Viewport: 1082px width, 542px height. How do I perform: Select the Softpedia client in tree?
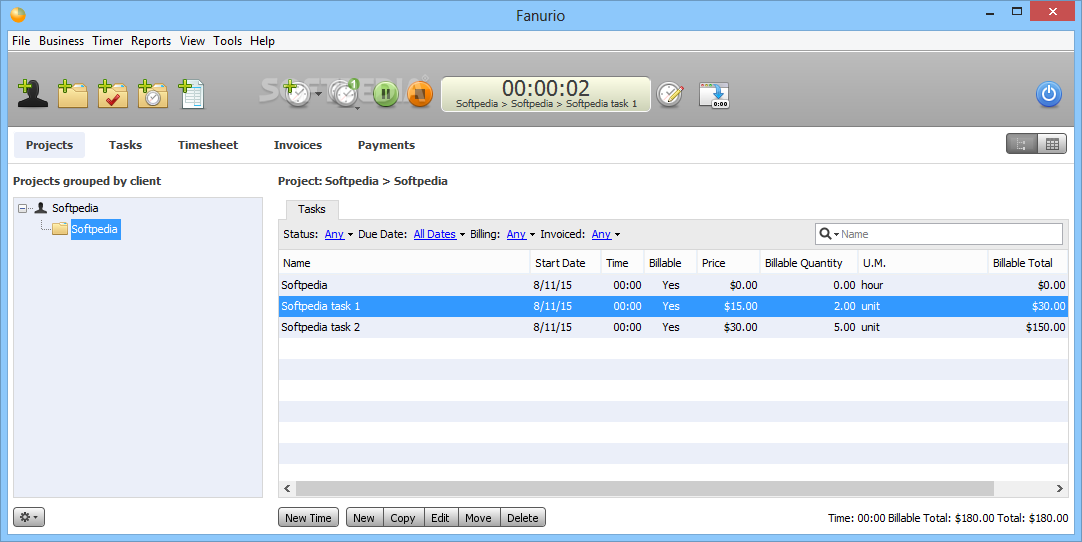coord(75,208)
